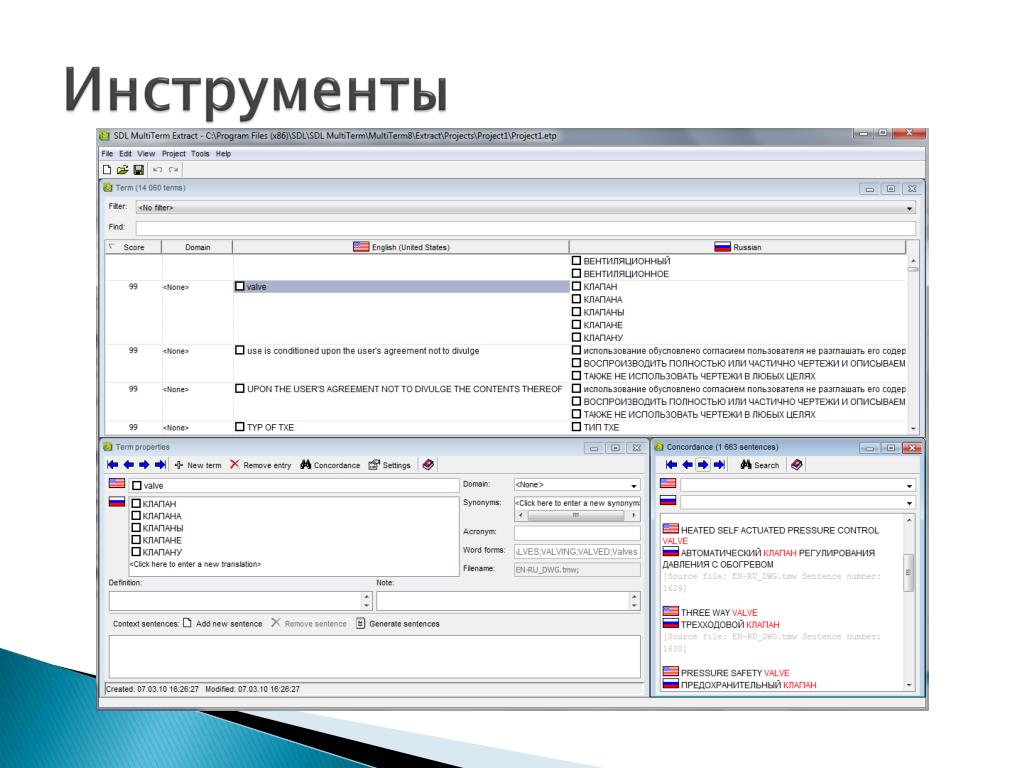This screenshot has width=1024, height=768.
Task: Click the Score column sort header
Action: pos(133,248)
